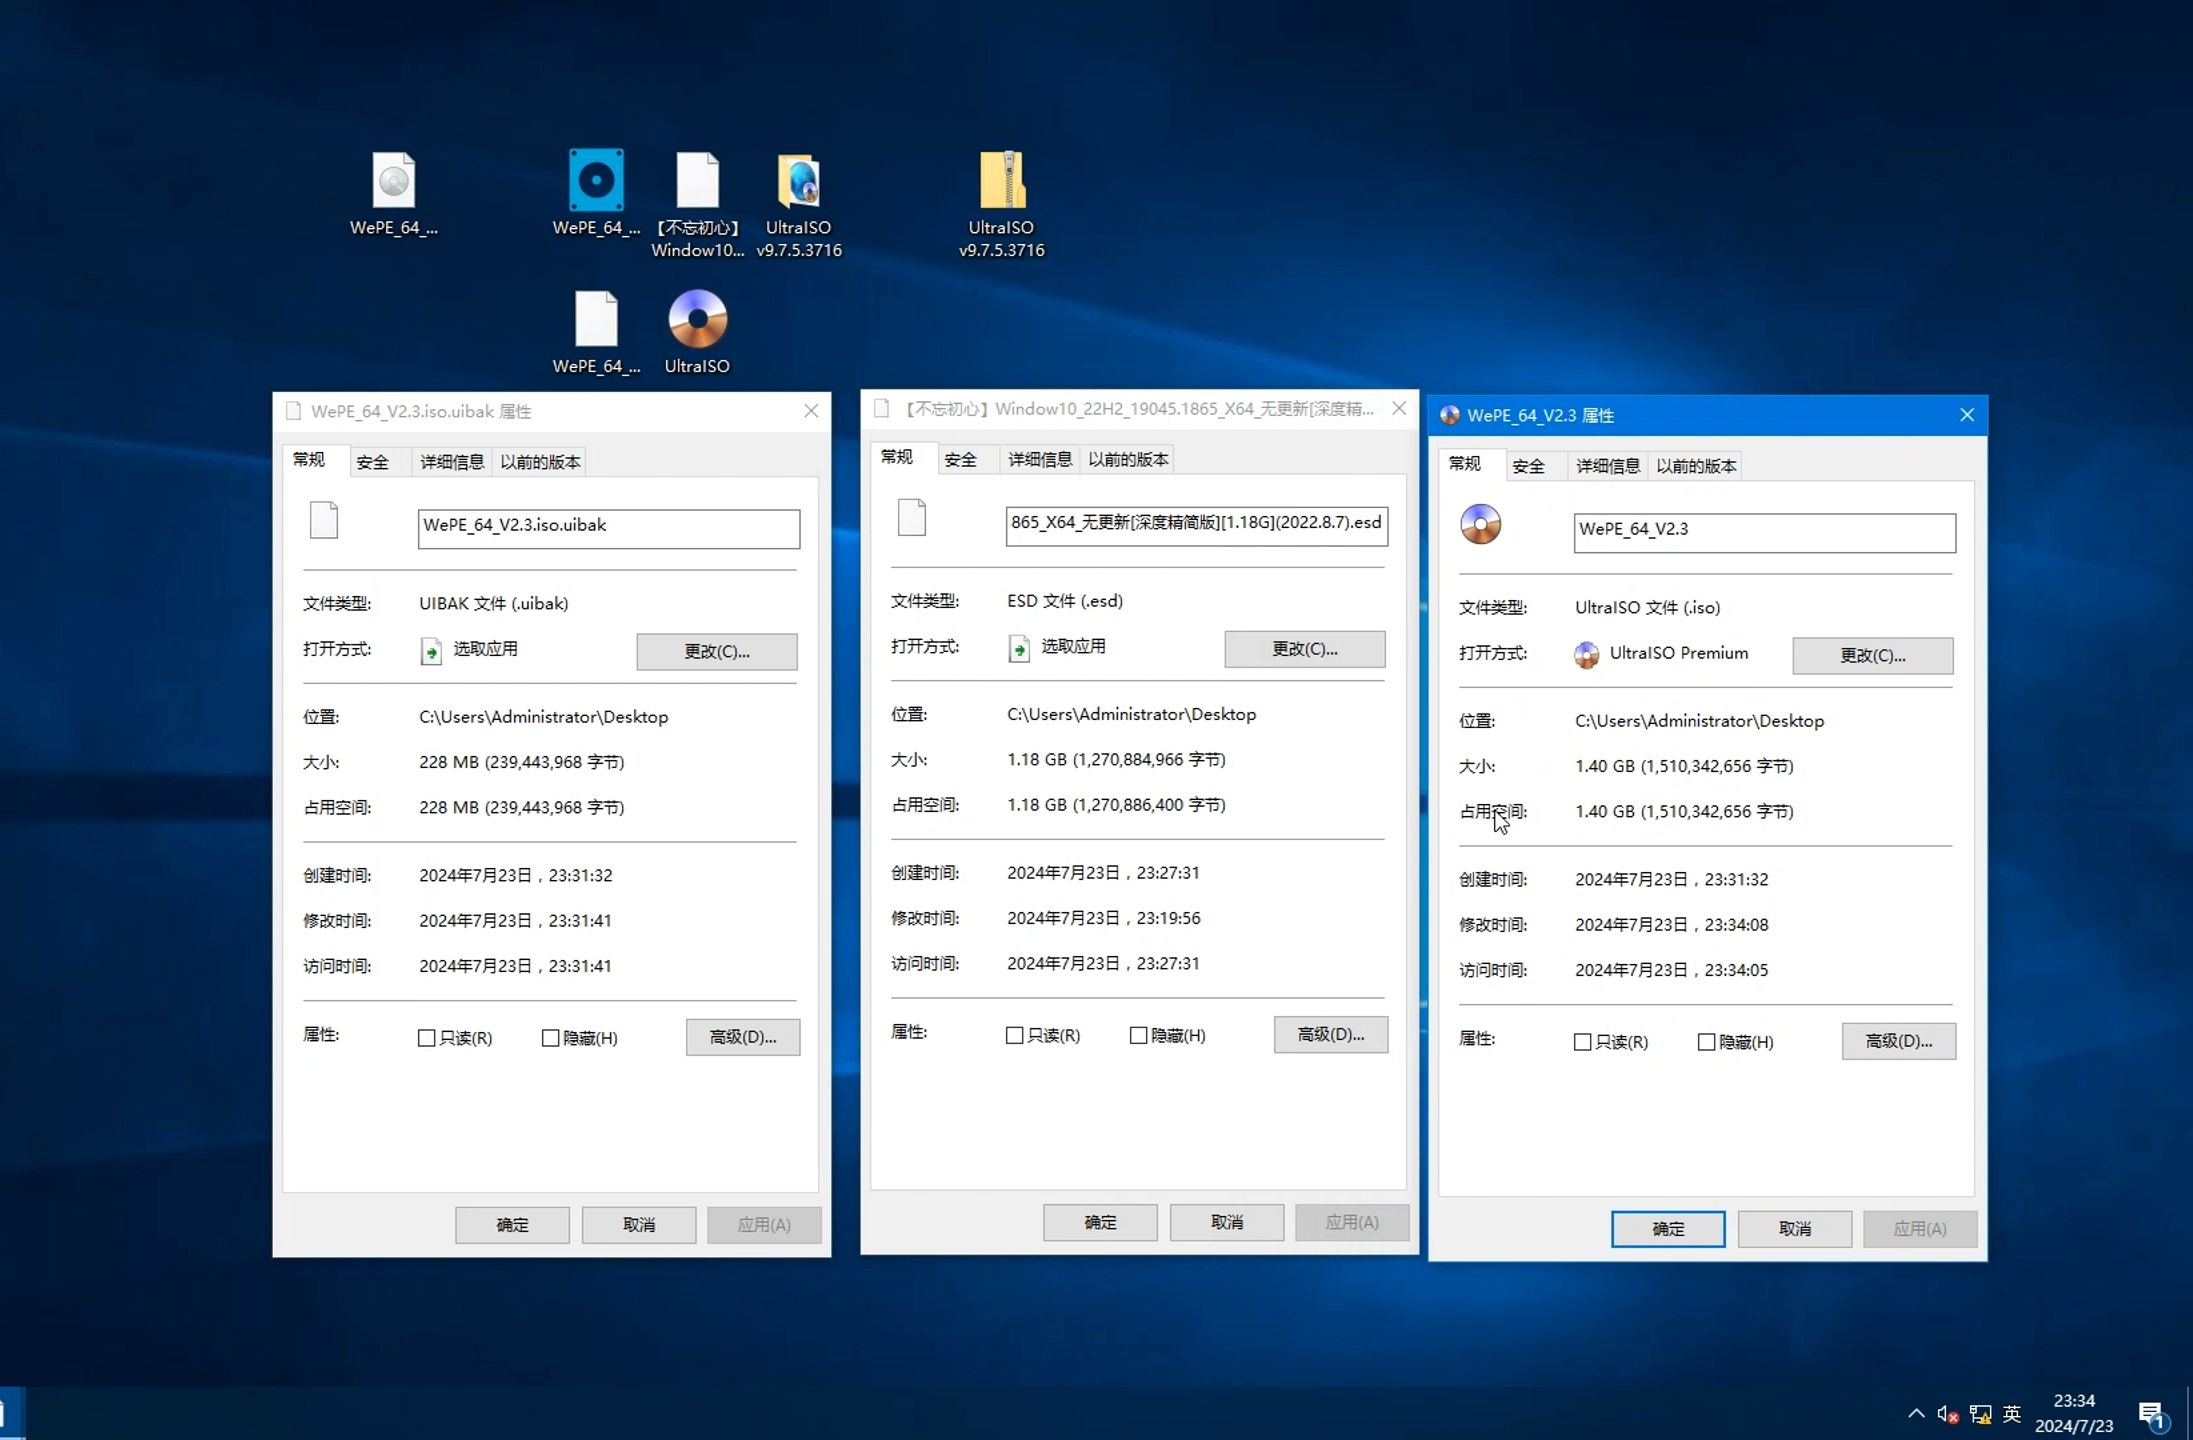Show hidden tray icons with the chevron
The height and width of the screenshot is (1440, 2193).
(1915, 1414)
